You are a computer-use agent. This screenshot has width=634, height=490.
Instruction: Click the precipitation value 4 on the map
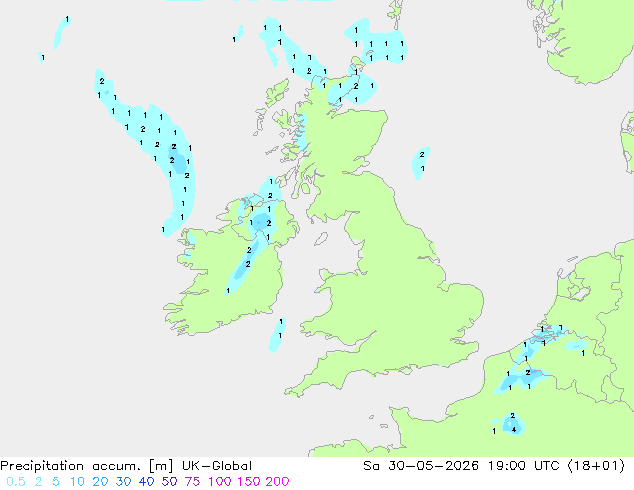(514, 429)
